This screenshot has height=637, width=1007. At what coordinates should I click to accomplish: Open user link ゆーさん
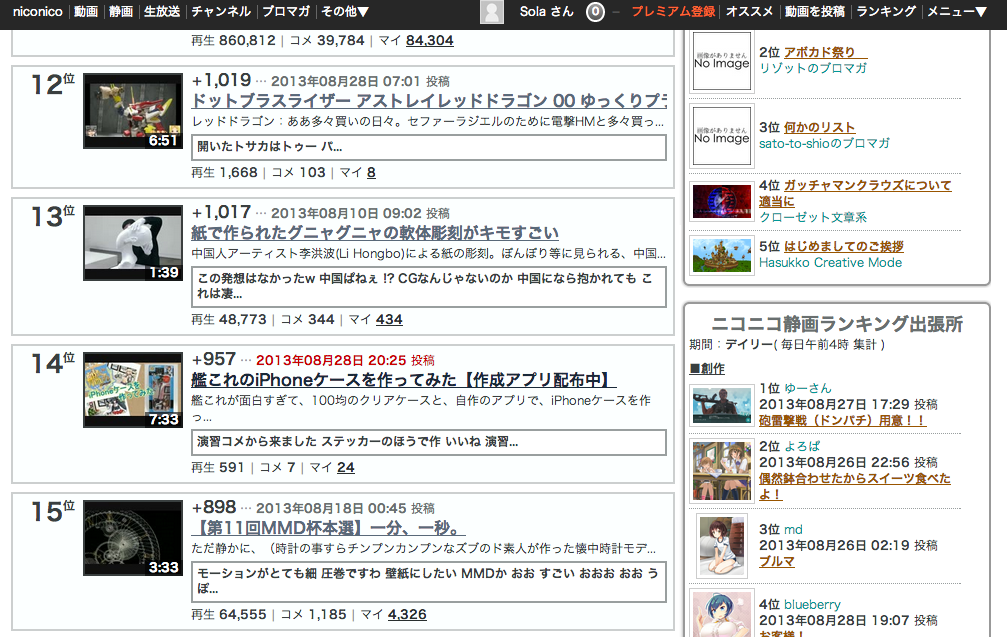pyautogui.click(x=807, y=388)
